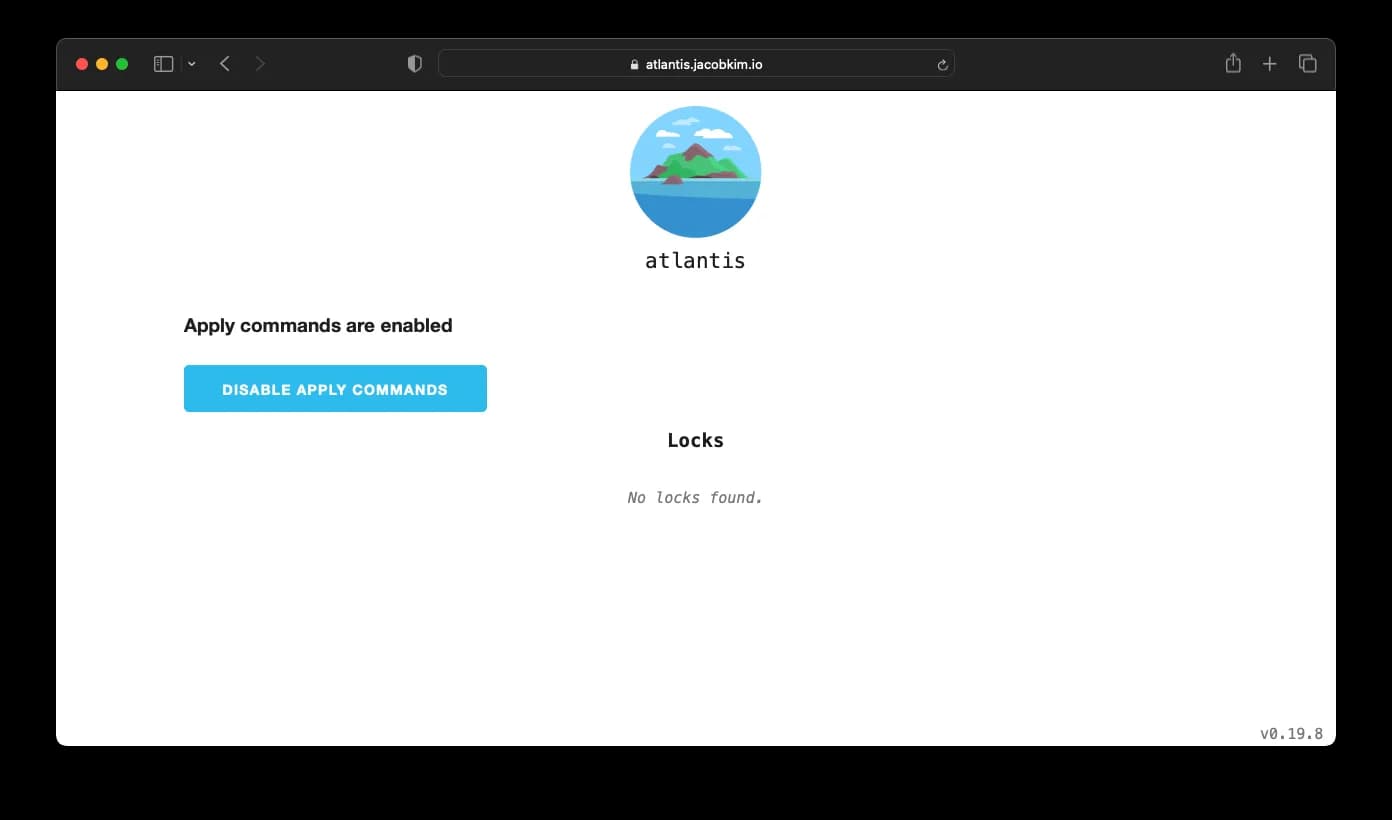Click the Locks section heading

695,440
